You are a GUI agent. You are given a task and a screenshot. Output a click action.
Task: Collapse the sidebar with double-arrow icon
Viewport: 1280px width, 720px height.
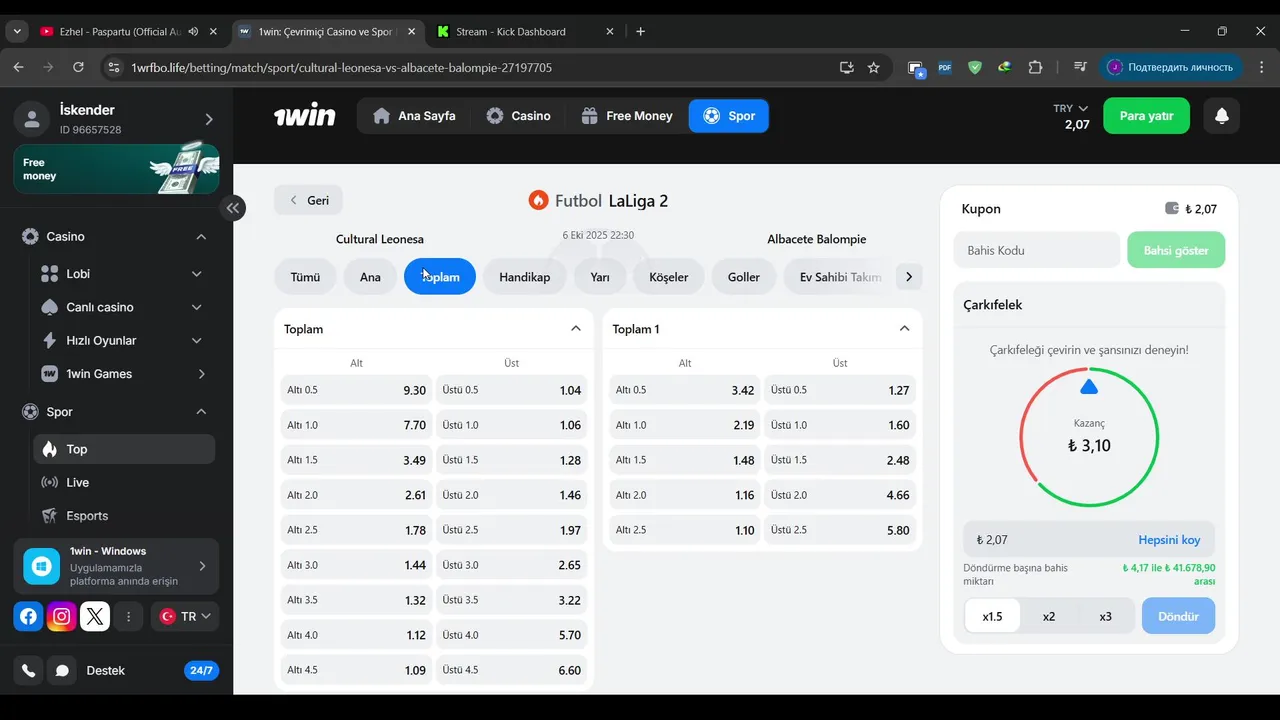(x=233, y=208)
